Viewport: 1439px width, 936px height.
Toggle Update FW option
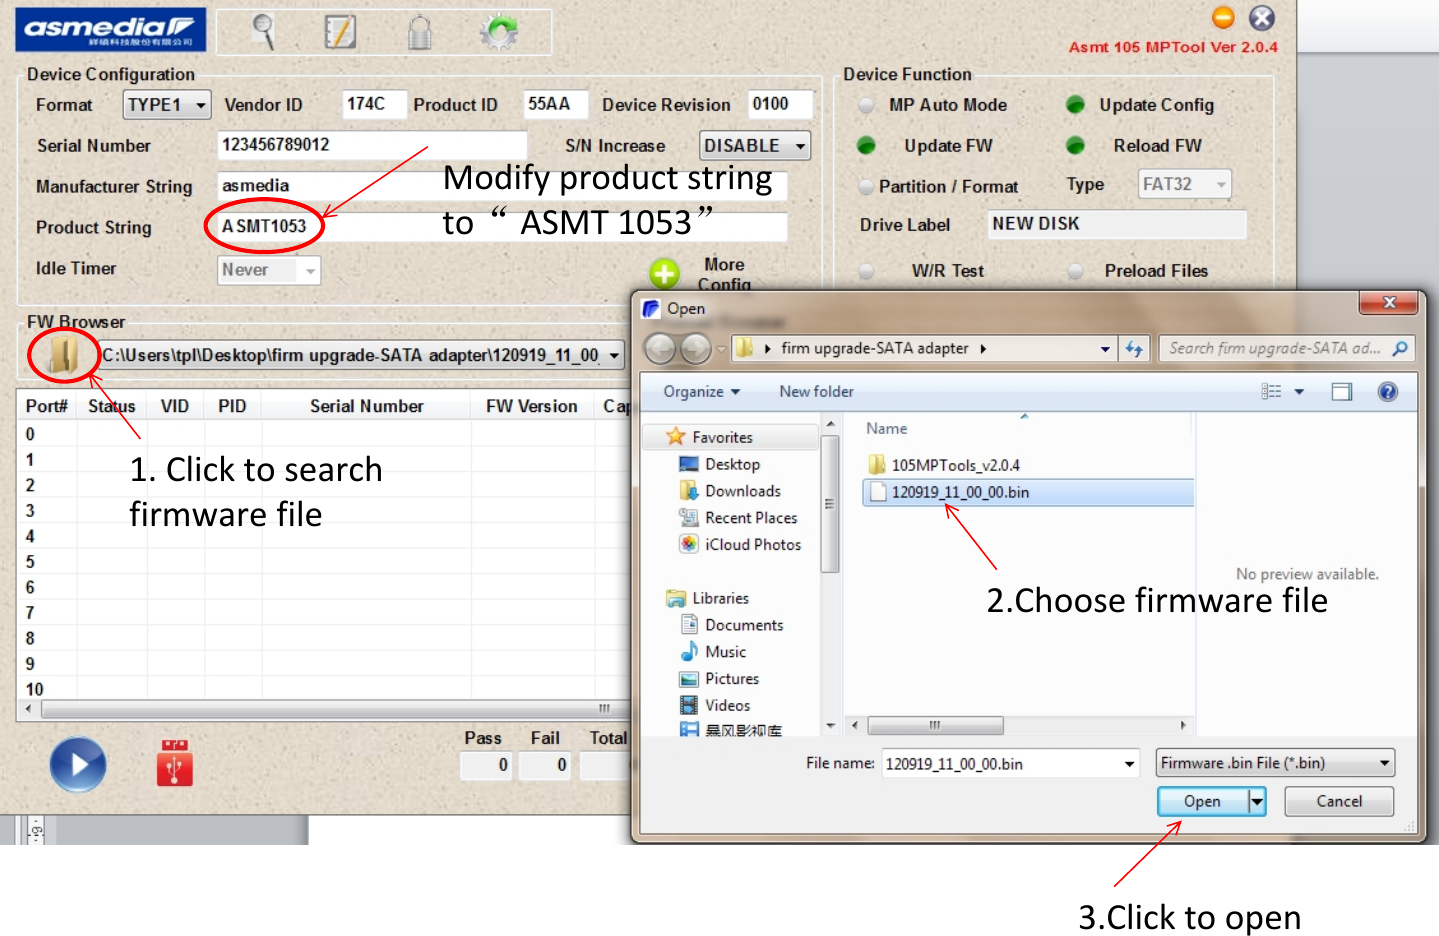[x=866, y=146]
